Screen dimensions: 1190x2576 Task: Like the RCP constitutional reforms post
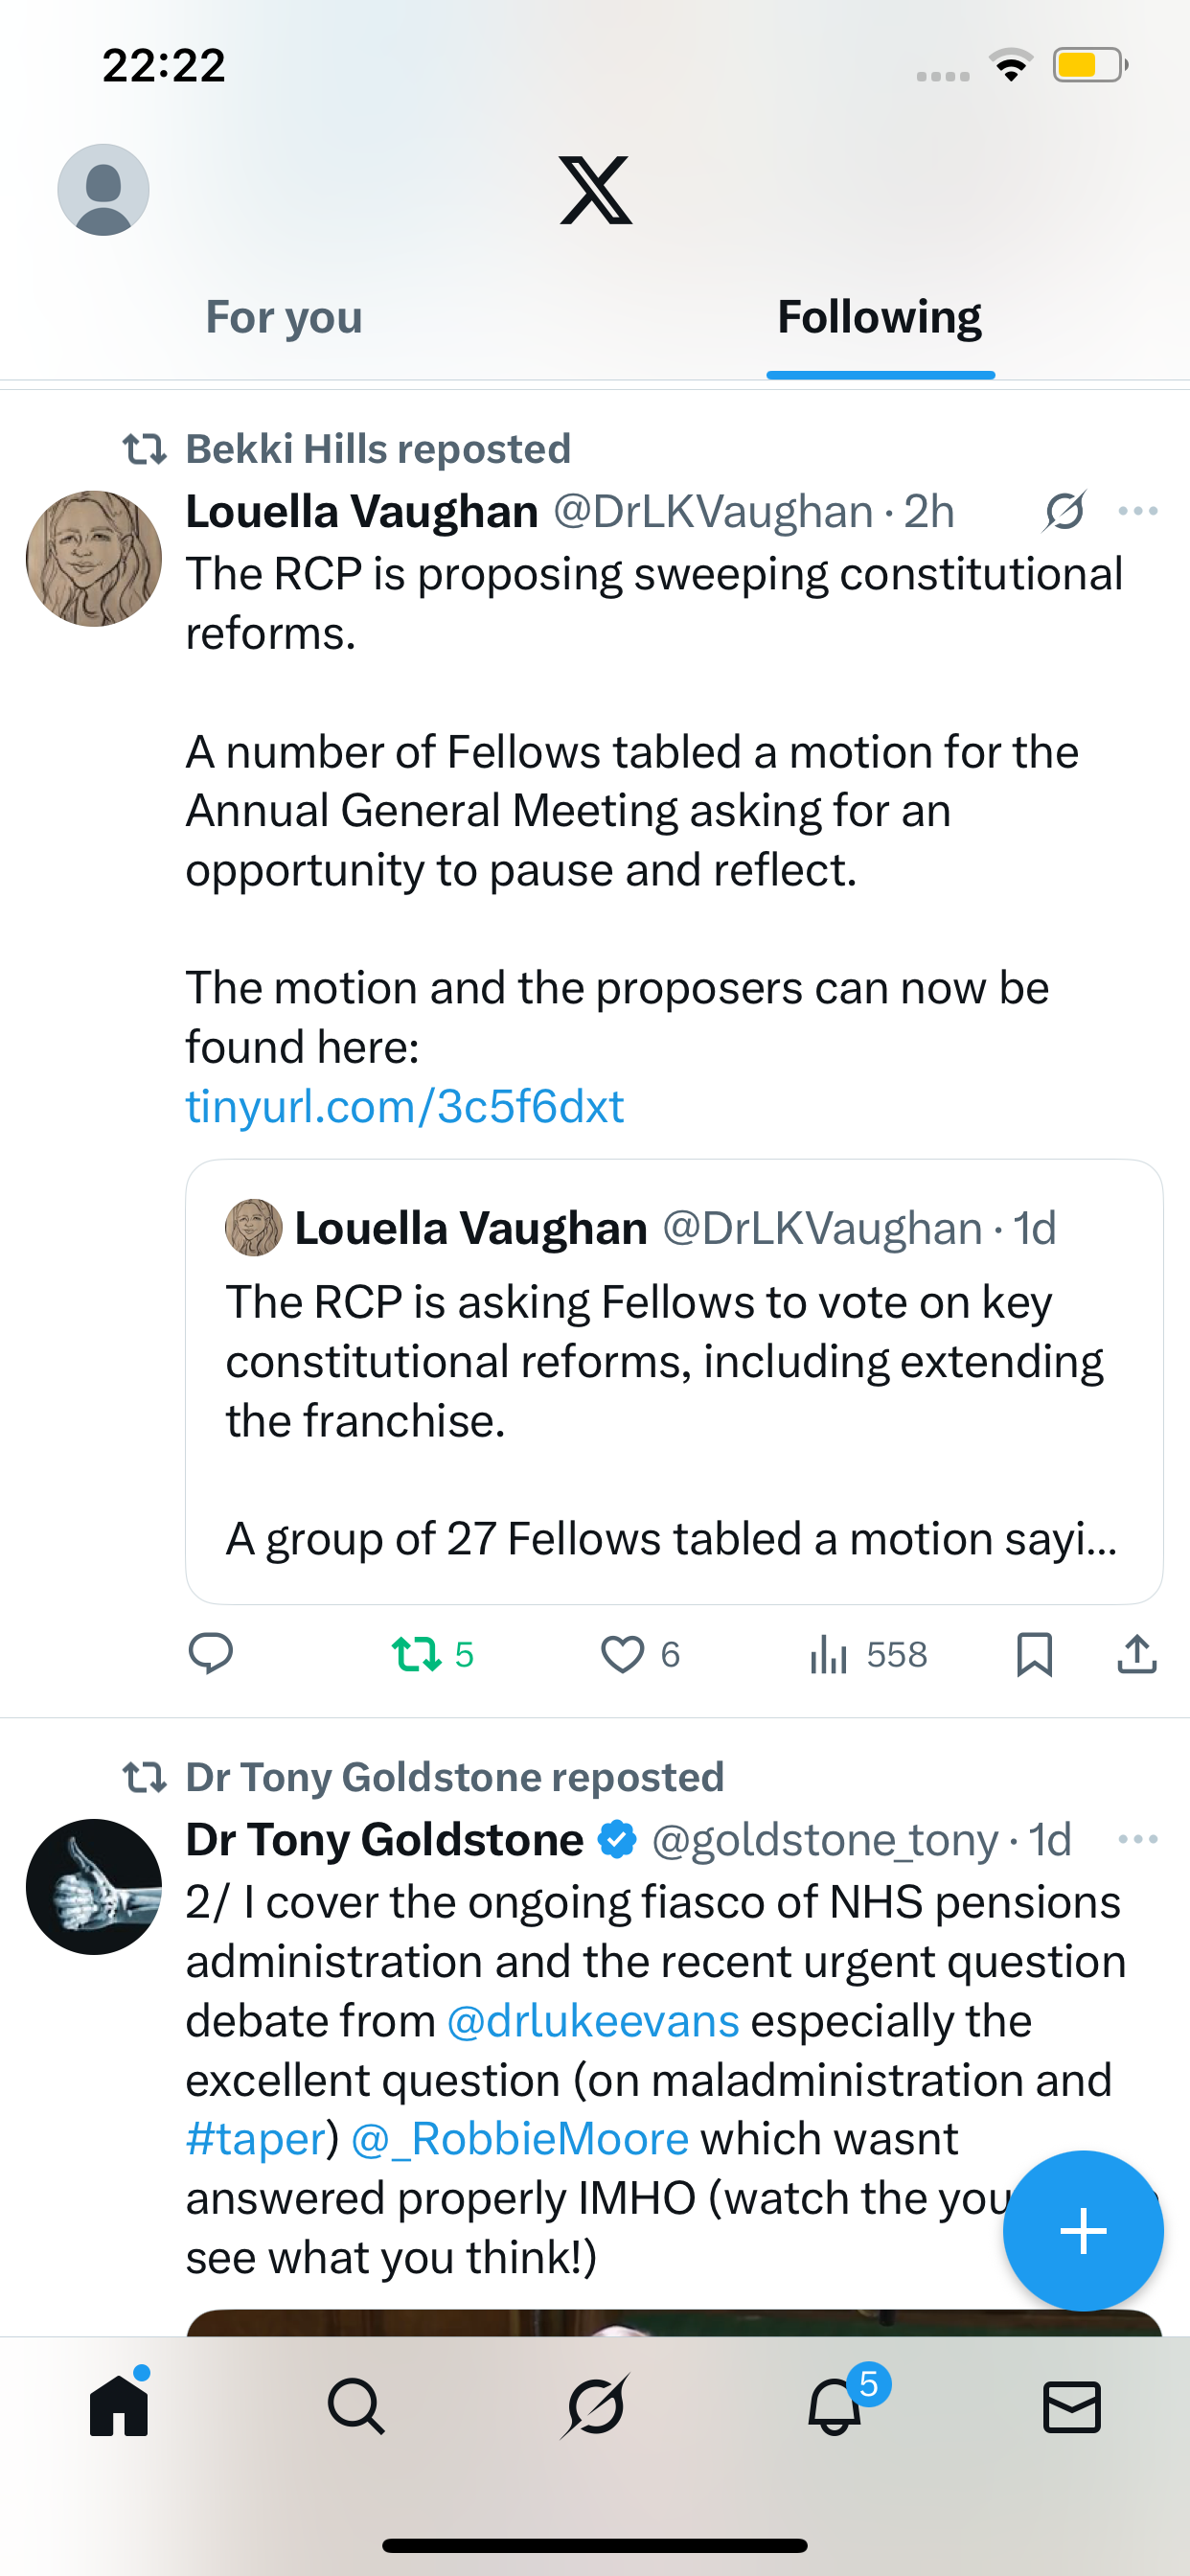coord(622,1654)
